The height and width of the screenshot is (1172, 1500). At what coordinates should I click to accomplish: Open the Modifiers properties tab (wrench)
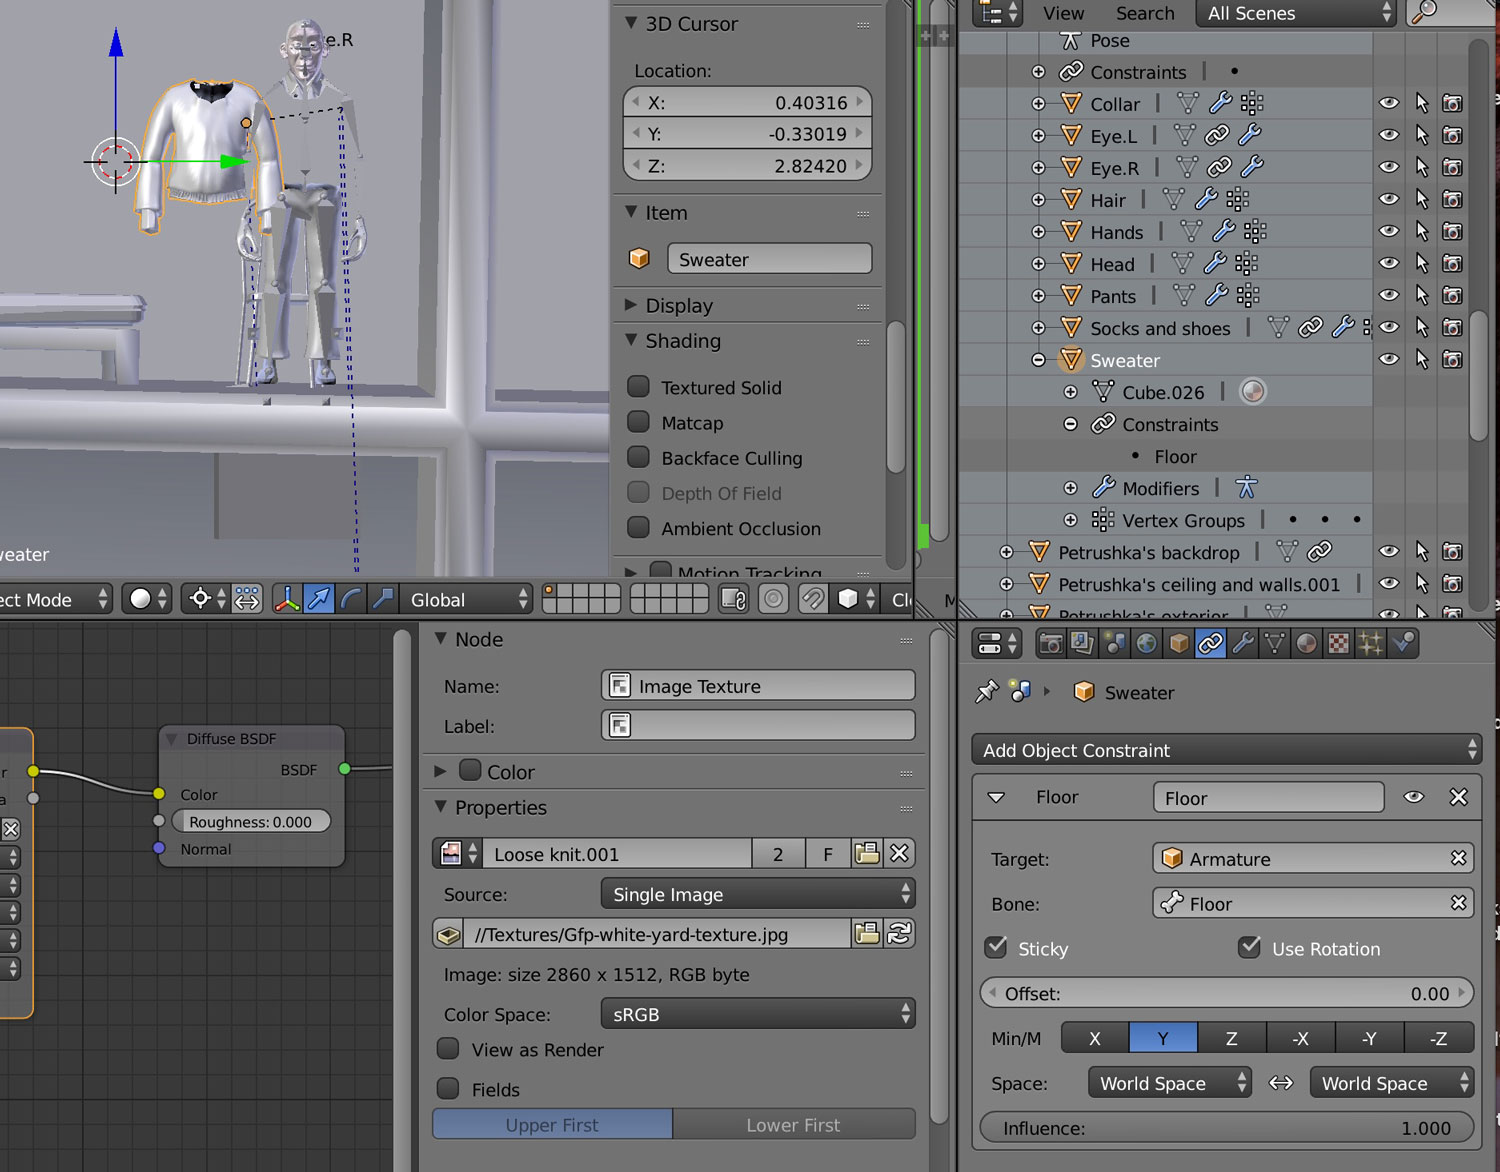pos(1242,644)
